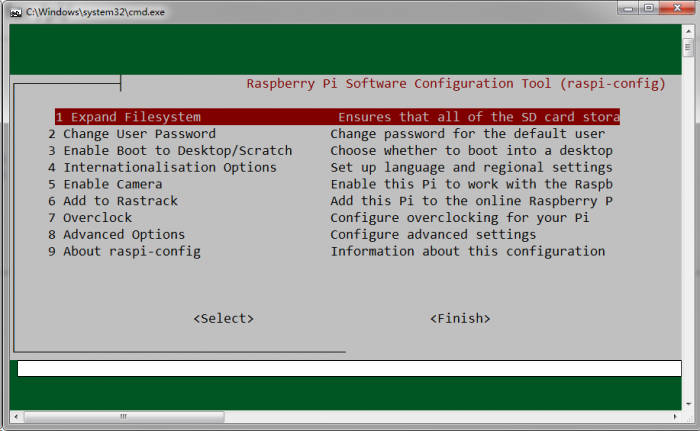Click the horizontal scrollbar thumb
The width and height of the screenshot is (700, 431).
[x=124, y=417]
